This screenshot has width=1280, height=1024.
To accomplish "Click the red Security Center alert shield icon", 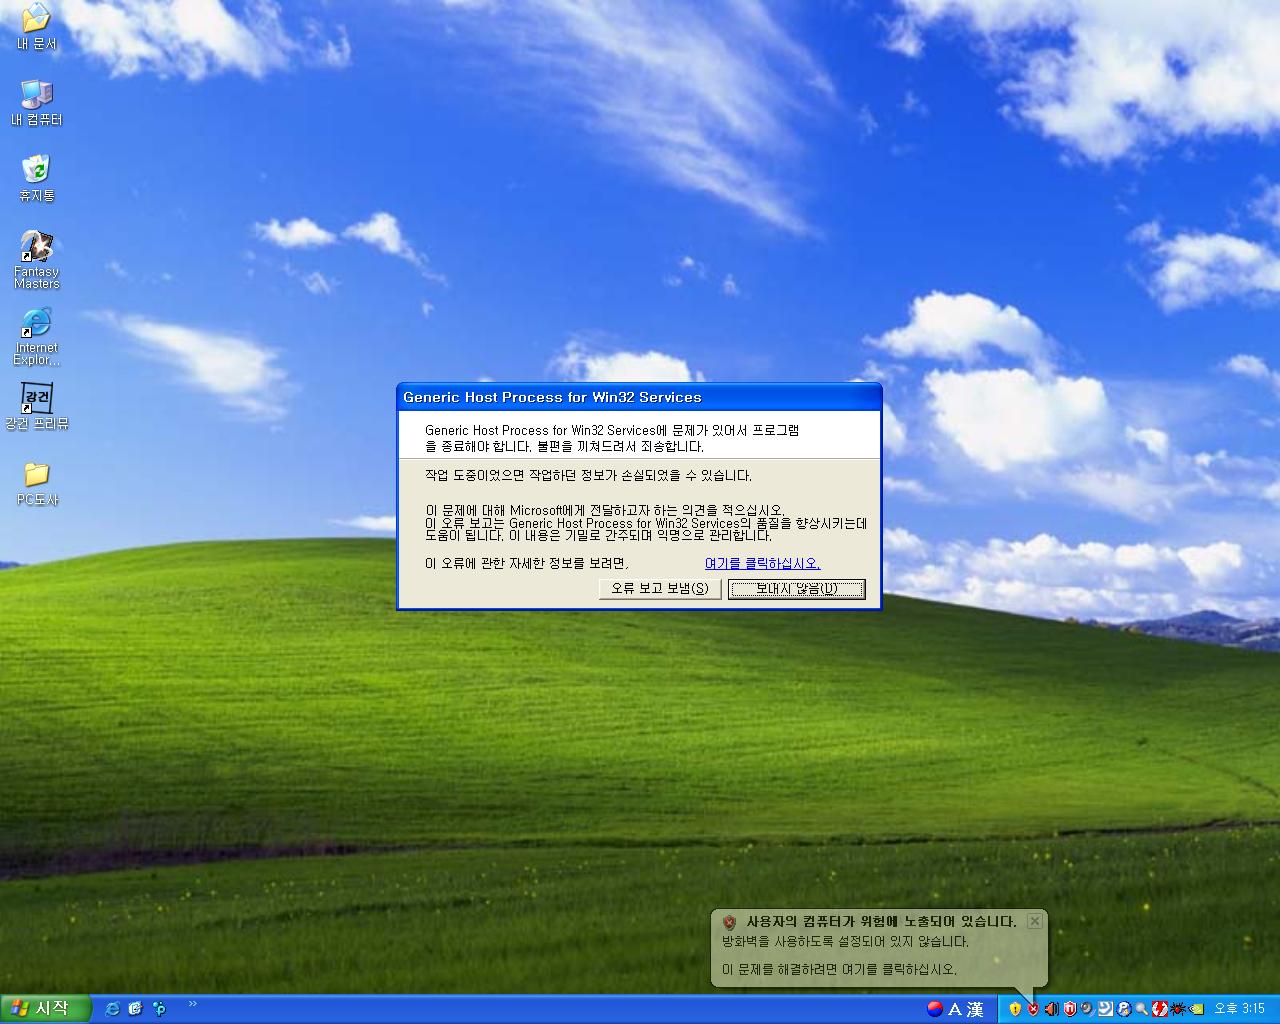I will coord(1033,1009).
